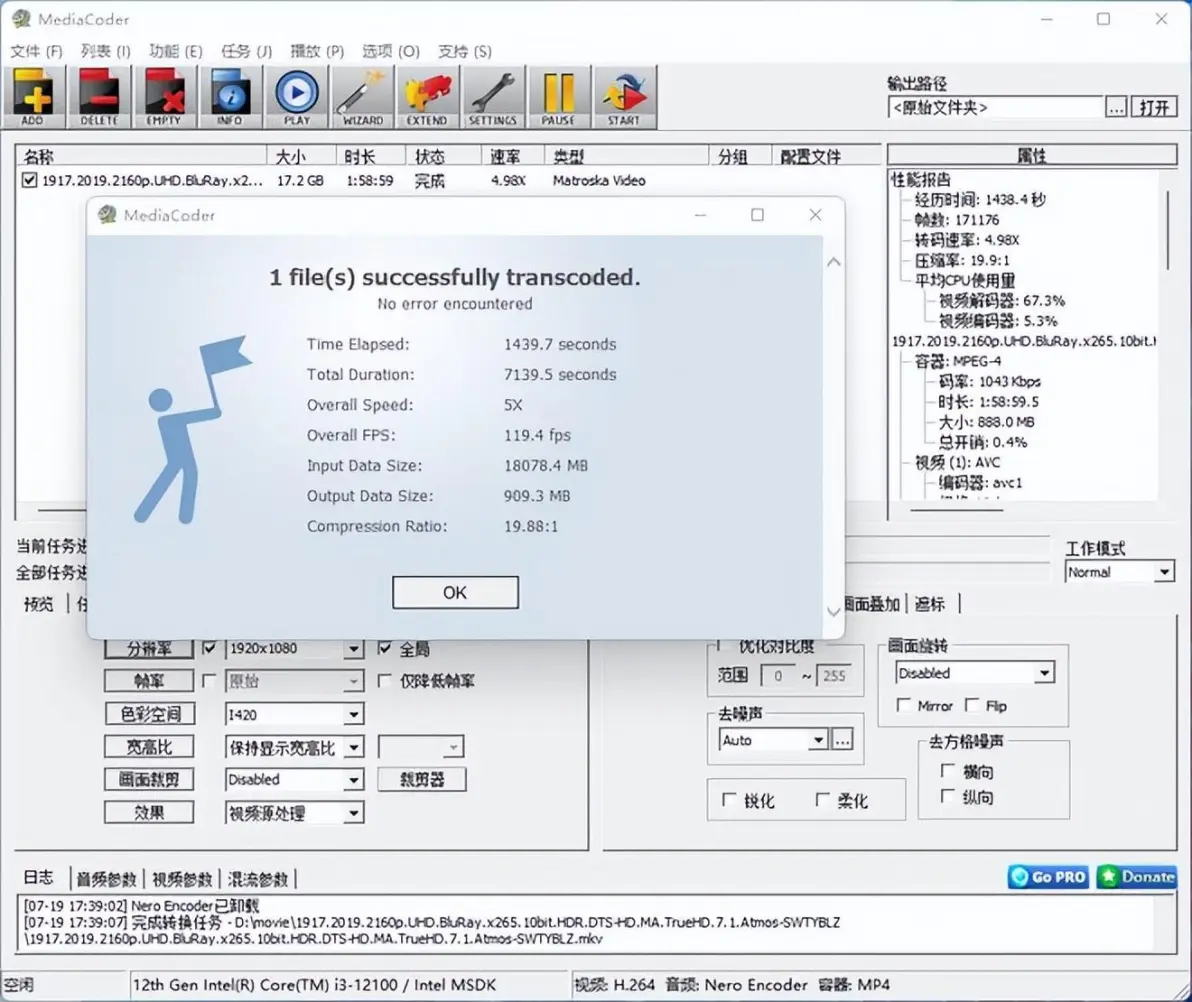1192x1002 pixels.
Task: Click the Go PRO button
Action: tap(1048, 877)
